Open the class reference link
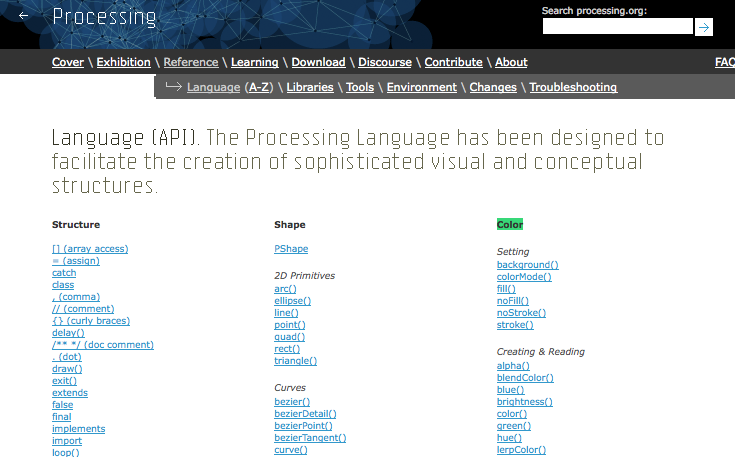 tap(63, 285)
